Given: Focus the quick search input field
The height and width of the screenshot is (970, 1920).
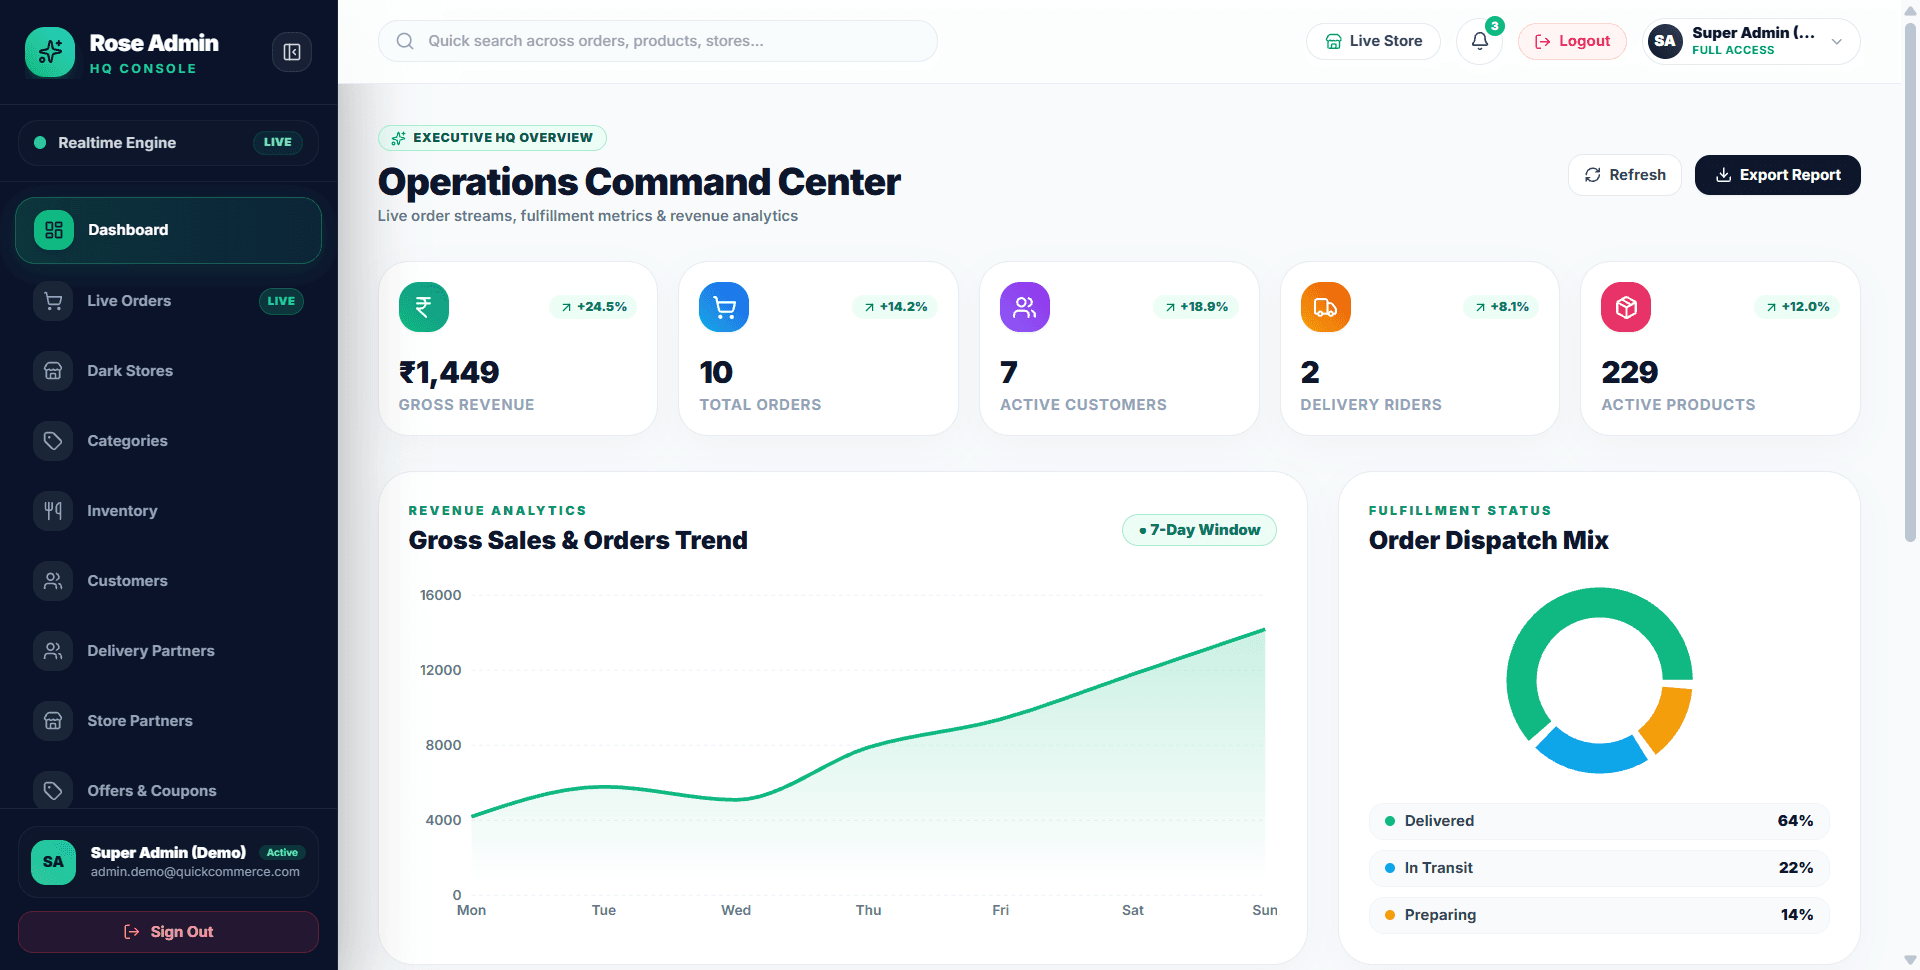Looking at the screenshot, I should (x=658, y=41).
